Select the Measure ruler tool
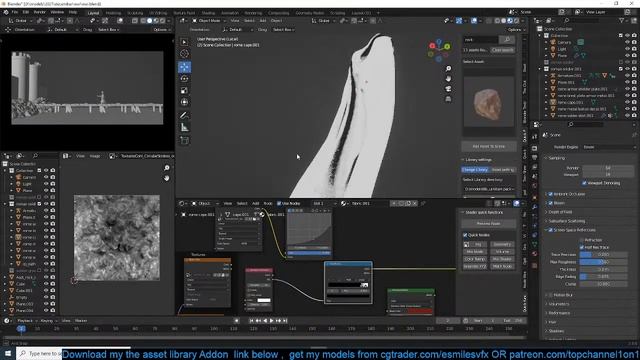640x360 pixels. (184, 128)
